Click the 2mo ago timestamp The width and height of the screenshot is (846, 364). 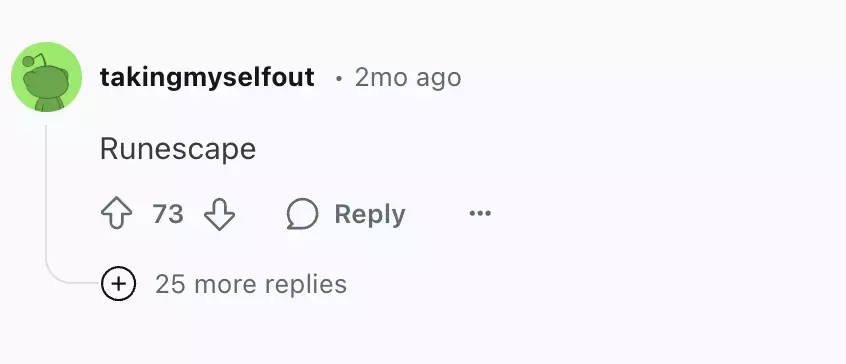408,78
